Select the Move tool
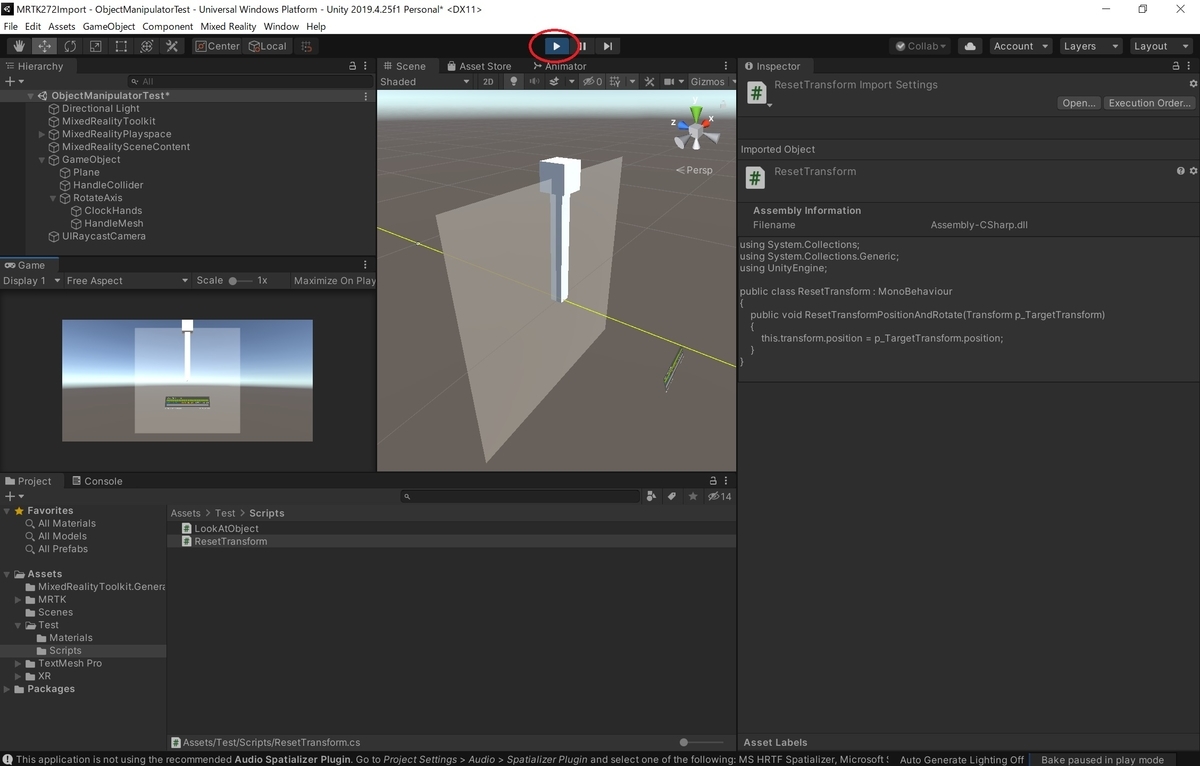This screenshot has width=1200, height=766. pos(45,46)
